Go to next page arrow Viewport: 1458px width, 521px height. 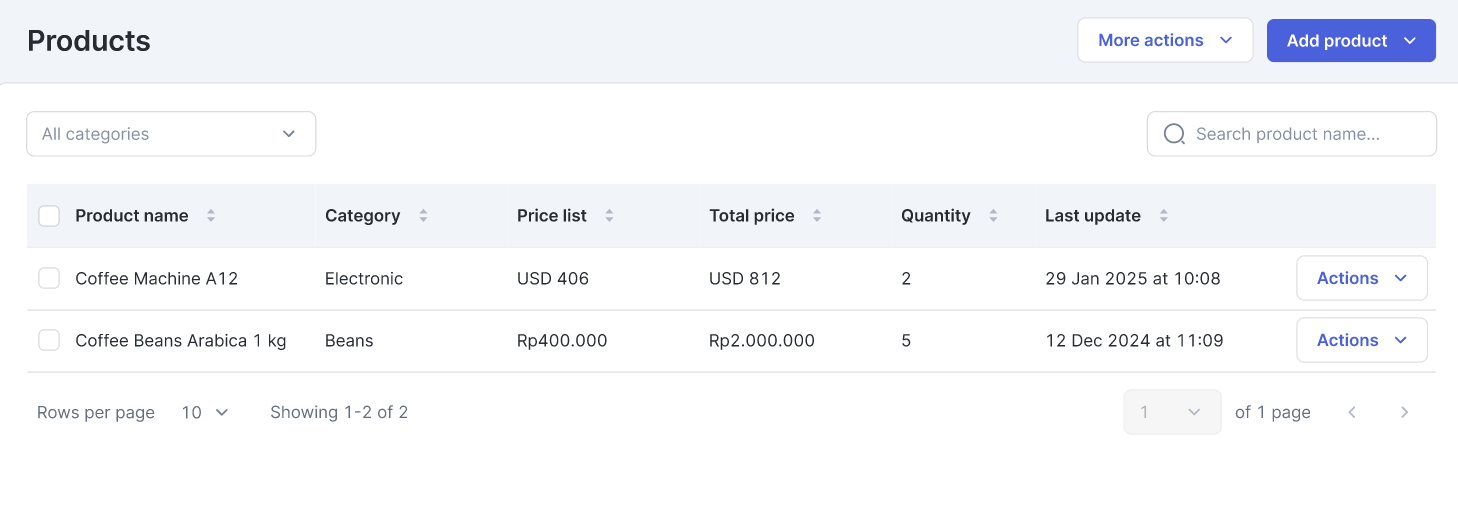click(x=1404, y=412)
